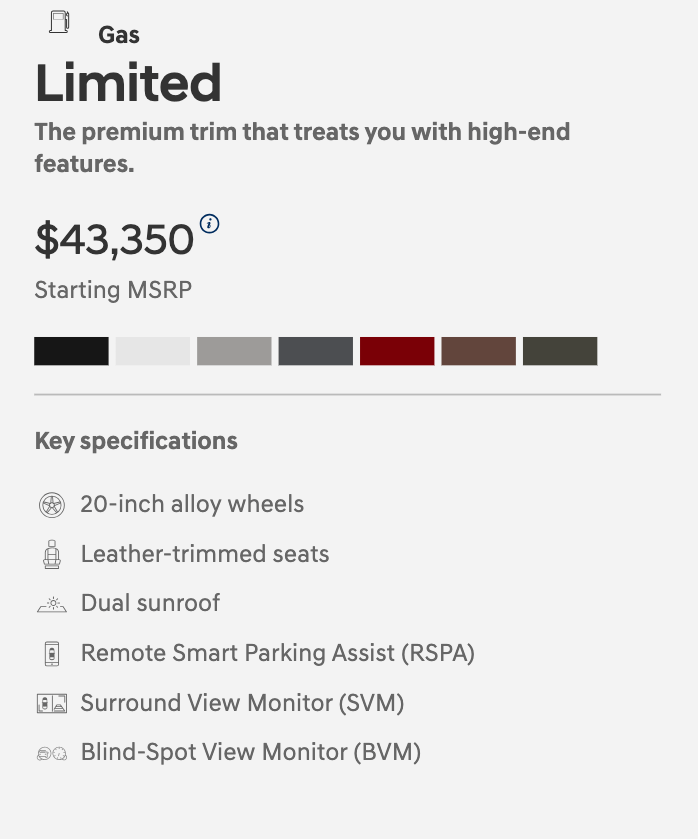Screen dimensions: 698x839
Task: Click the Gas label near the fuel icon
Action: pyautogui.click(x=120, y=35)
